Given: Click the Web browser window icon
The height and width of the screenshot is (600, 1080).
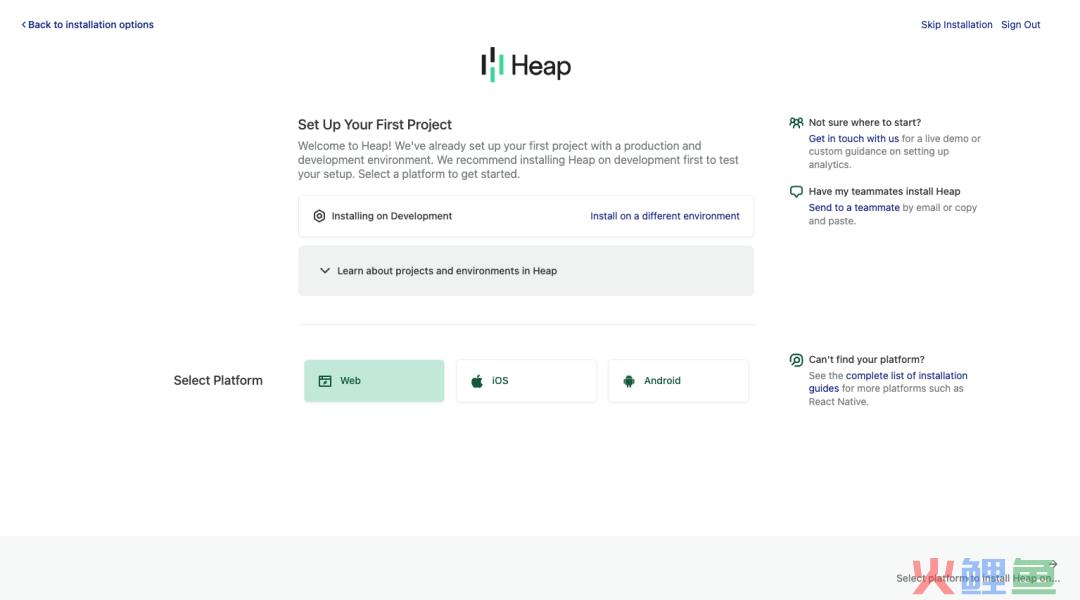Looking at the screenshot, I should (x=325, y=381).
